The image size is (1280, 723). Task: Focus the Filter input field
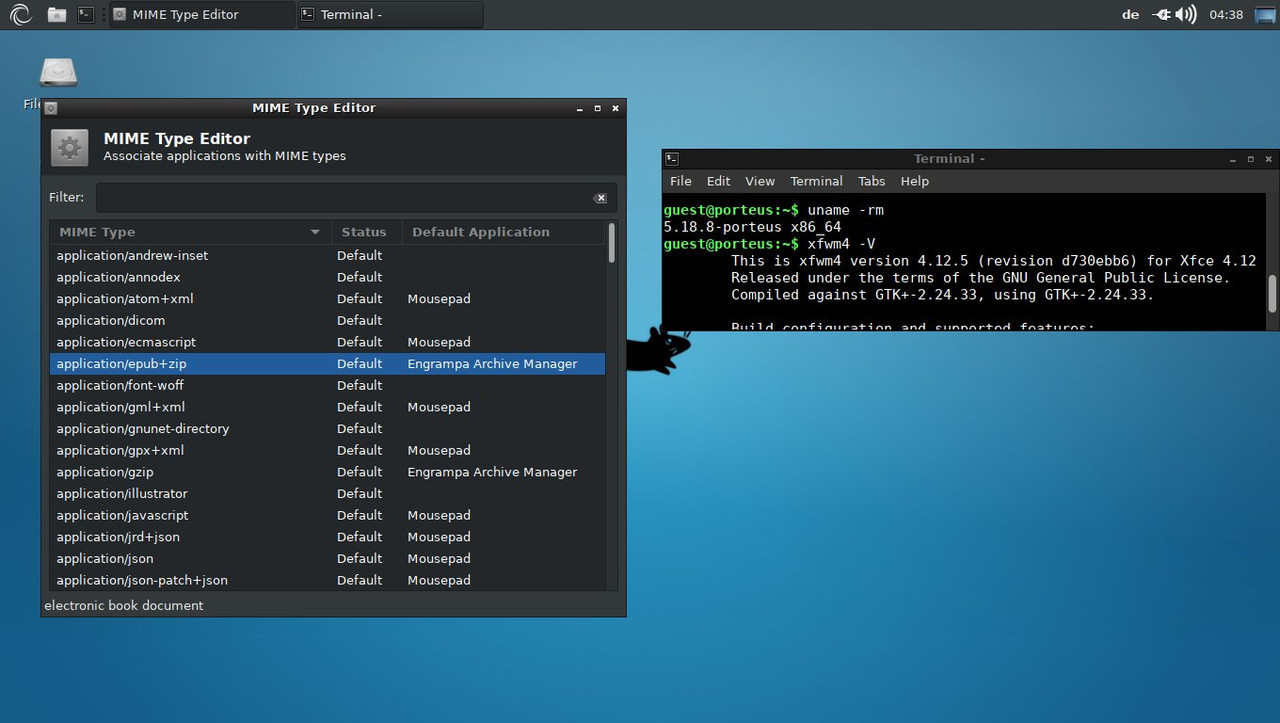356,198
